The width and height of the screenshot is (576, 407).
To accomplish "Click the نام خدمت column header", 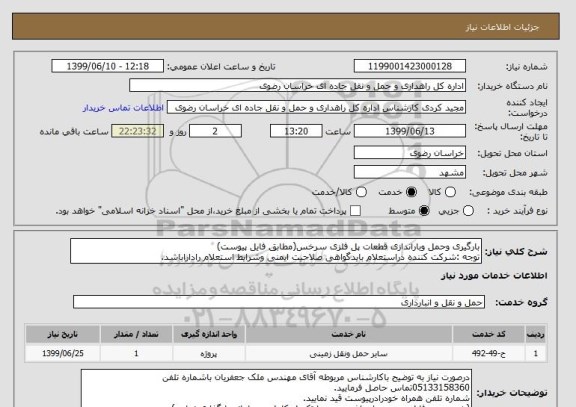I will tap(349, 334).
